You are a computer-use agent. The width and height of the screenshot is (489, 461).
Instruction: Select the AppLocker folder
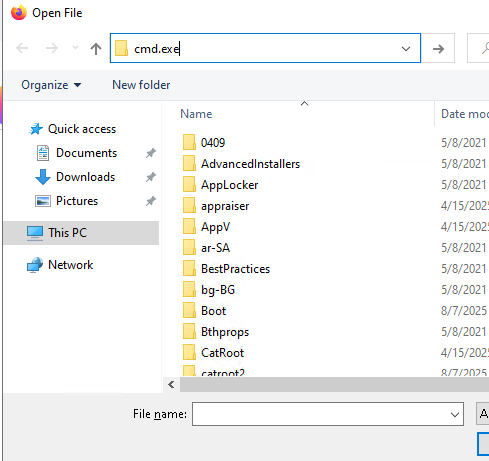tap(229, 185)
